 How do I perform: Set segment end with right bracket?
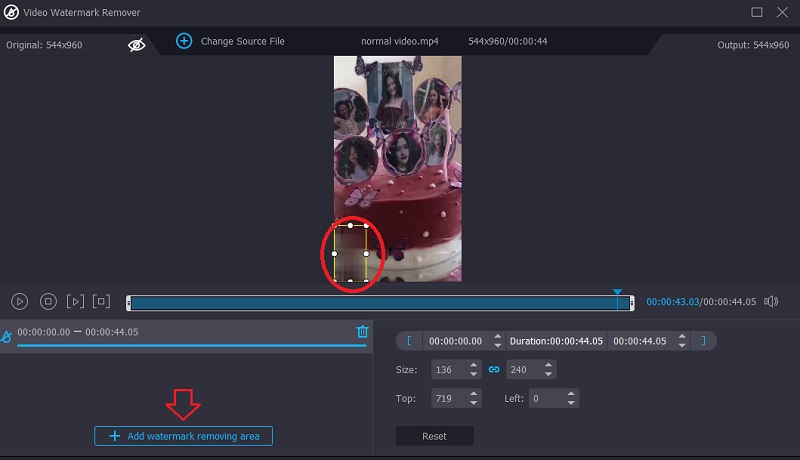coord(703,341)
